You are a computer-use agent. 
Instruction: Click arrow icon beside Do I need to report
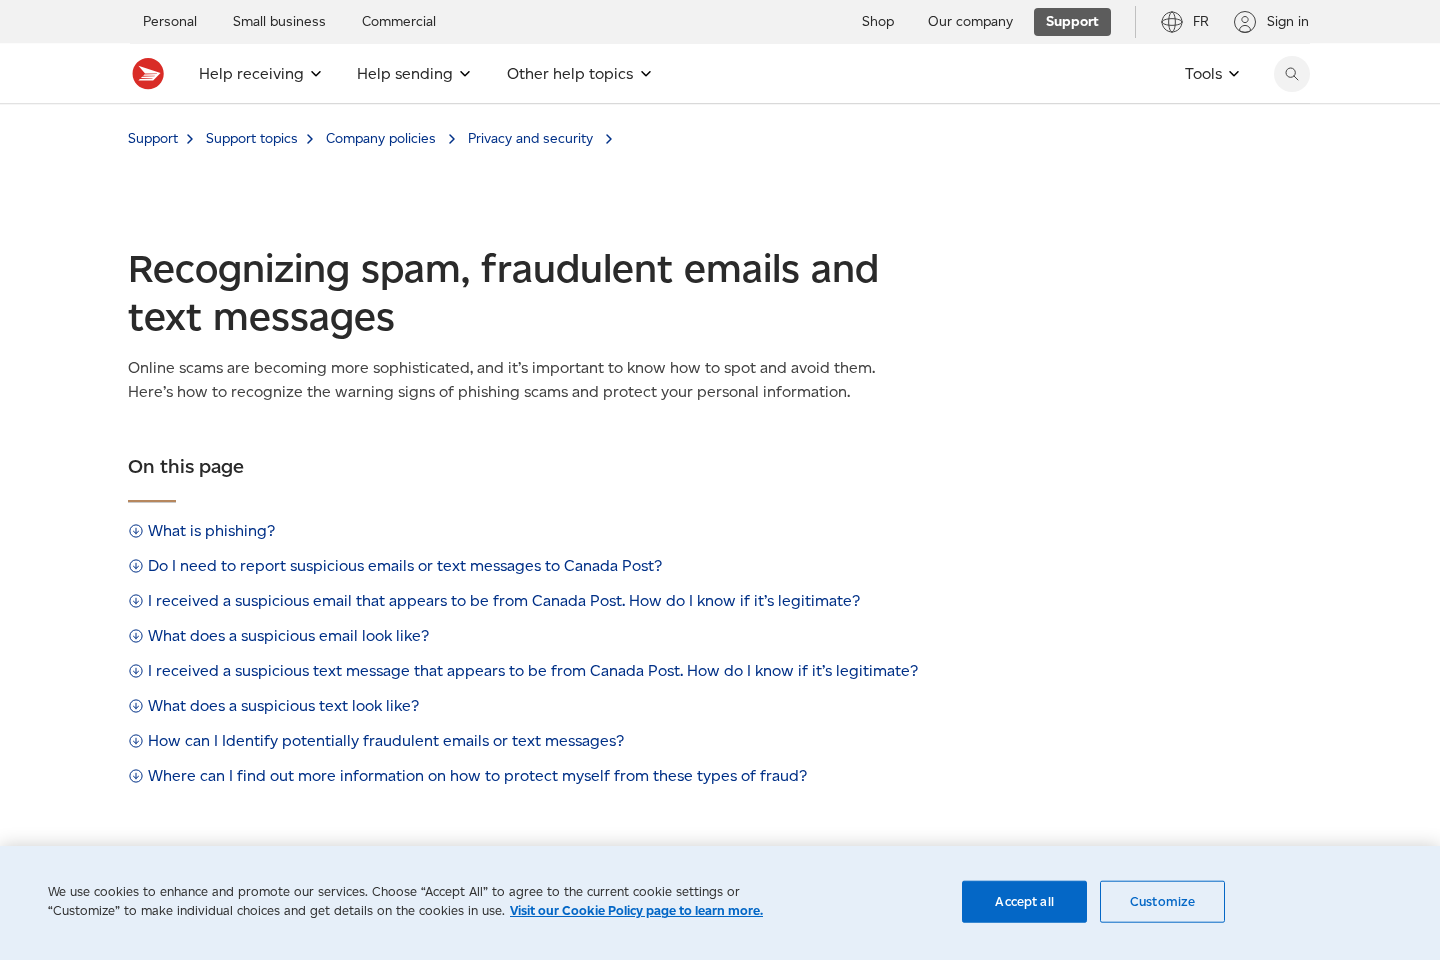pos(136,566)
